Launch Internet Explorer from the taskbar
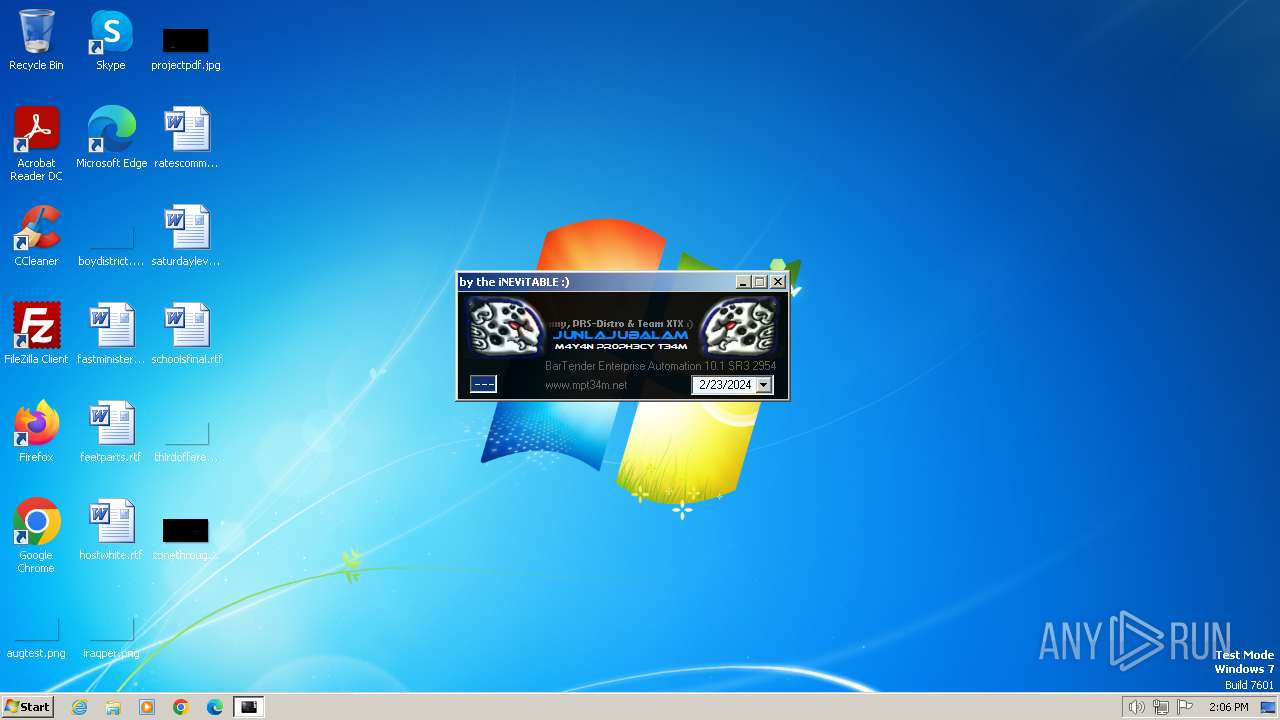The width and height of the screenshot is (1280, 720). [x=80, y=707]
